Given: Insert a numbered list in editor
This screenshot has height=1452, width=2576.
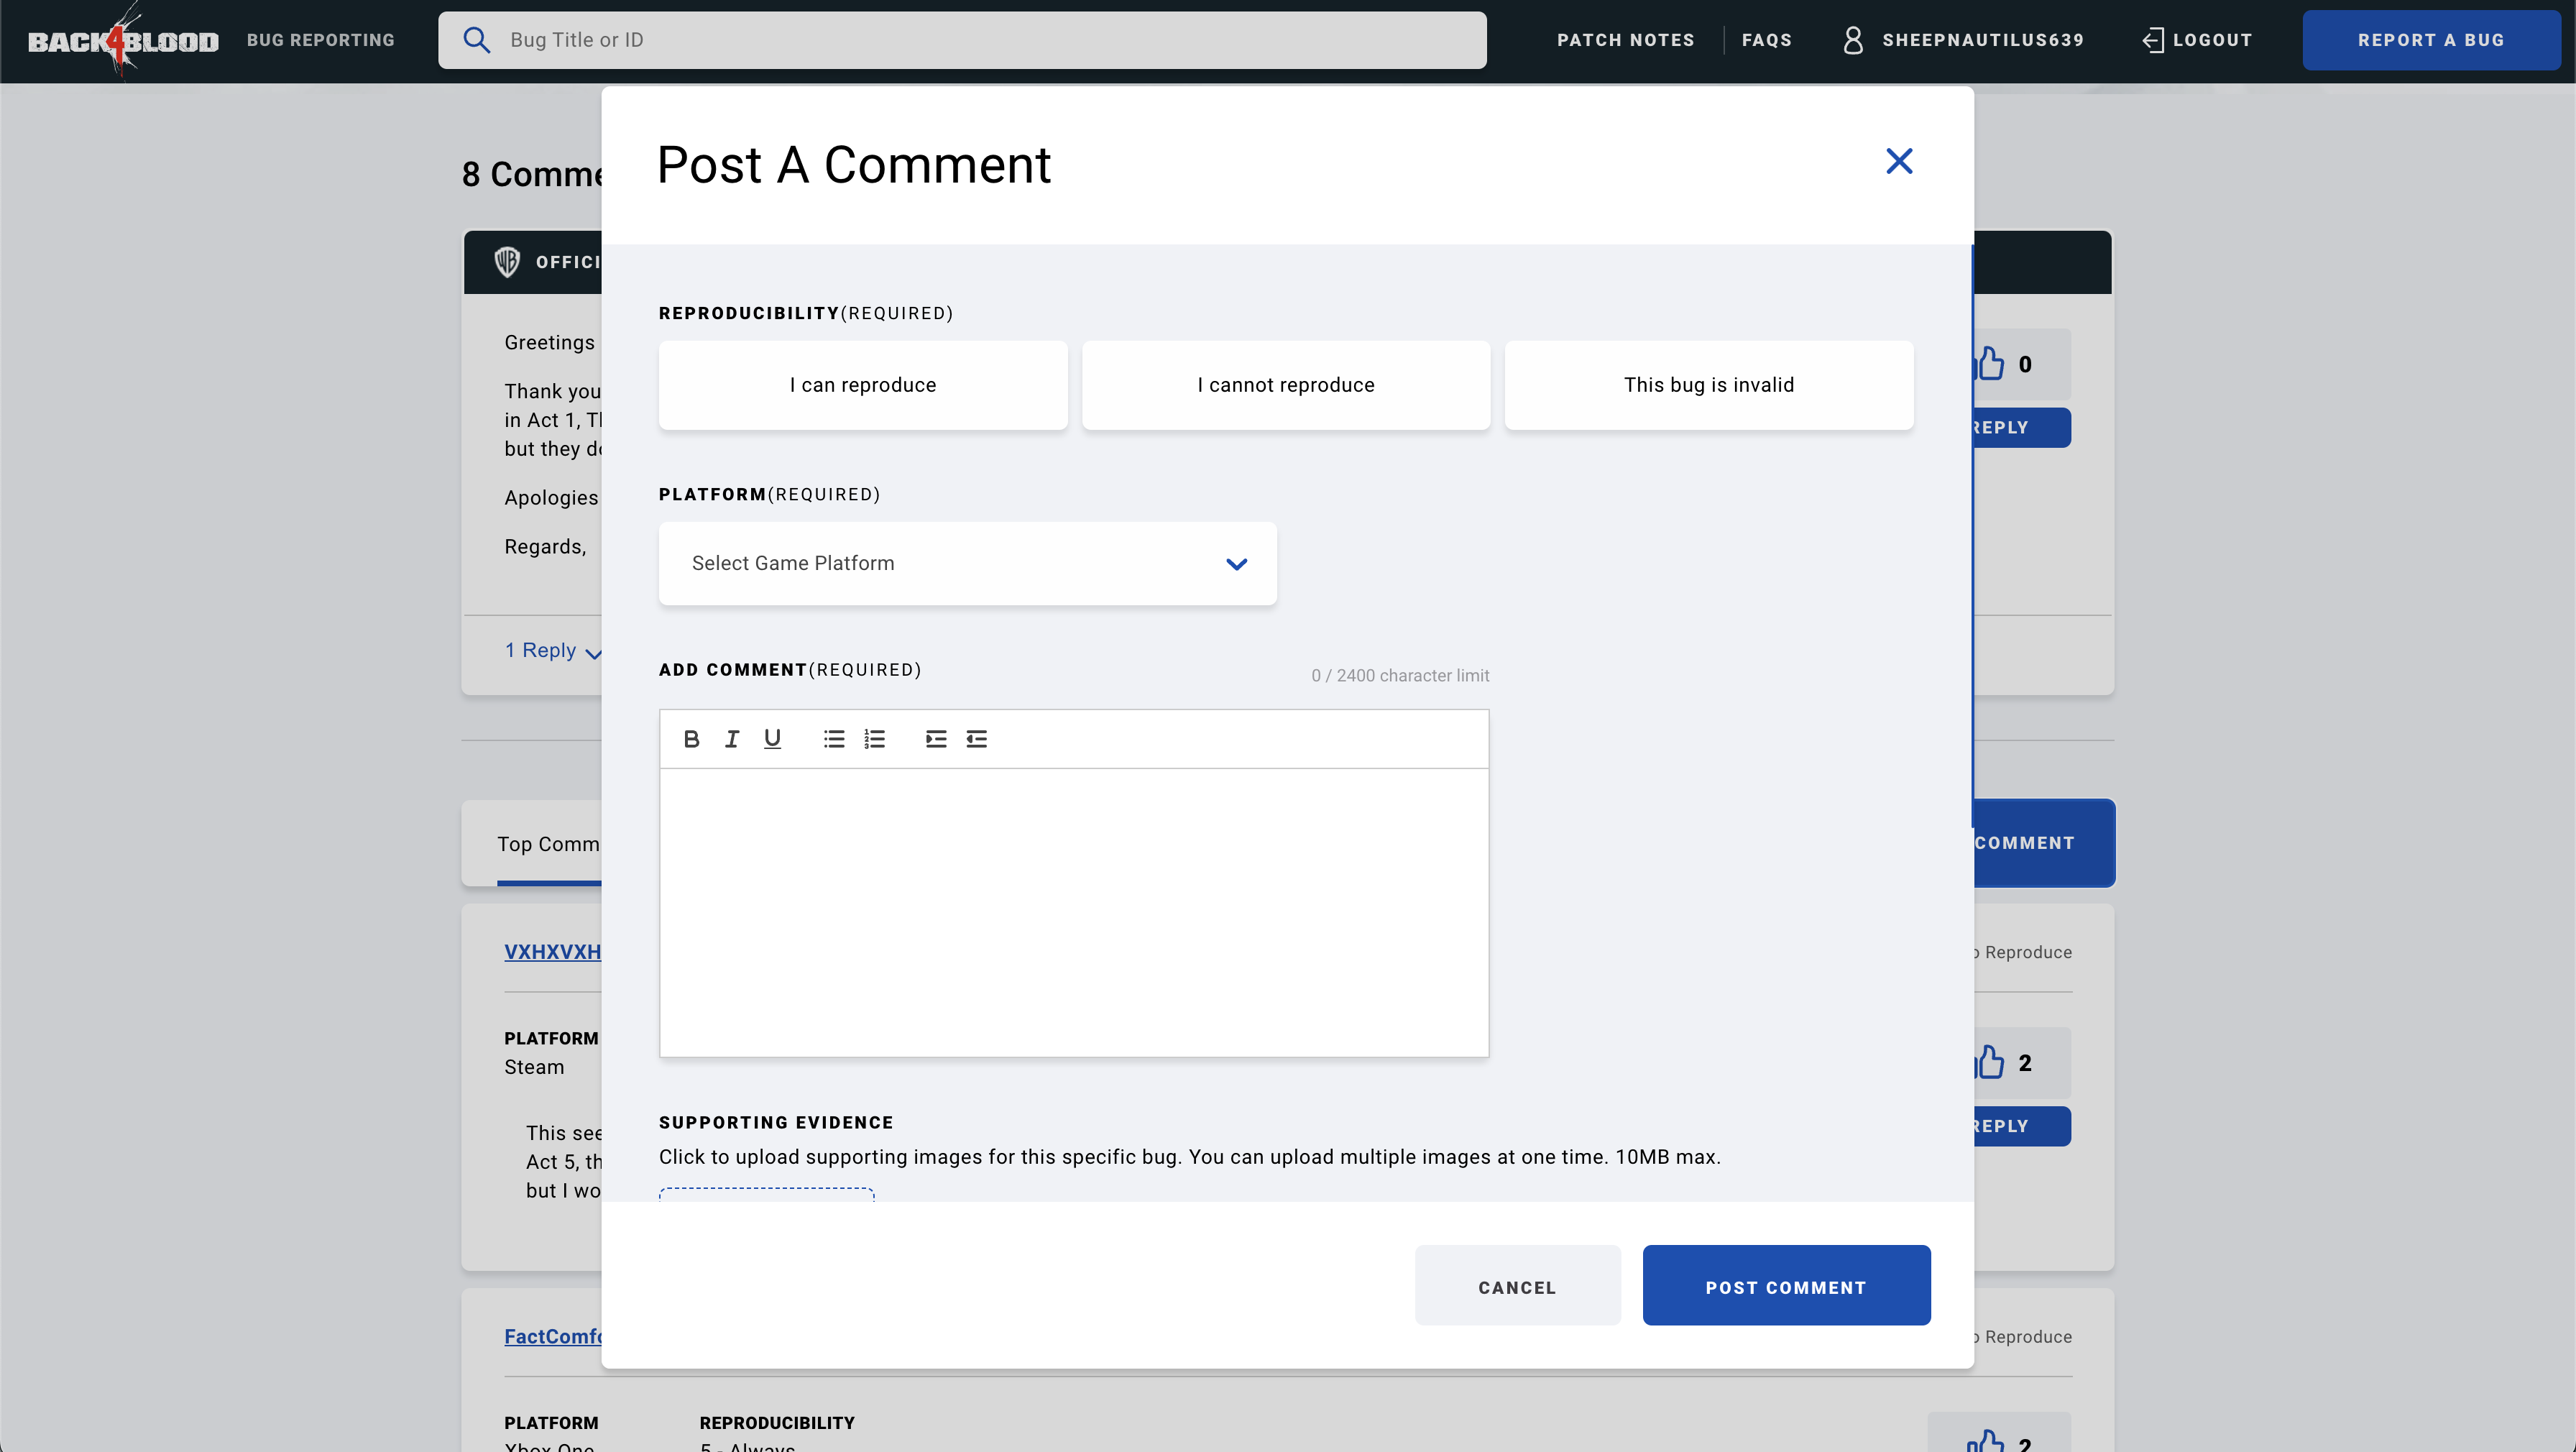Looking at the screenshot, I should [x=875, y=739].
